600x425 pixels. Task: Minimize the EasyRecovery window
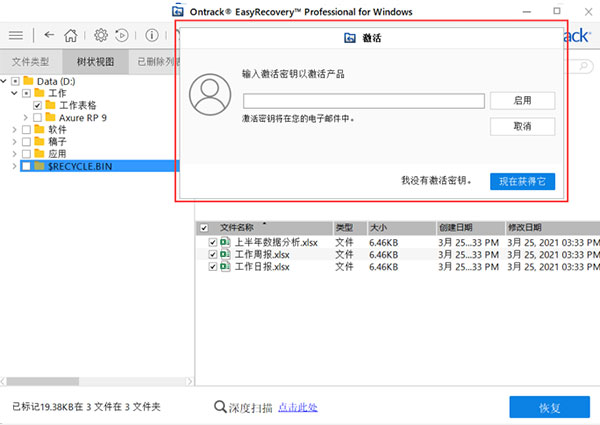coord(527,11)
